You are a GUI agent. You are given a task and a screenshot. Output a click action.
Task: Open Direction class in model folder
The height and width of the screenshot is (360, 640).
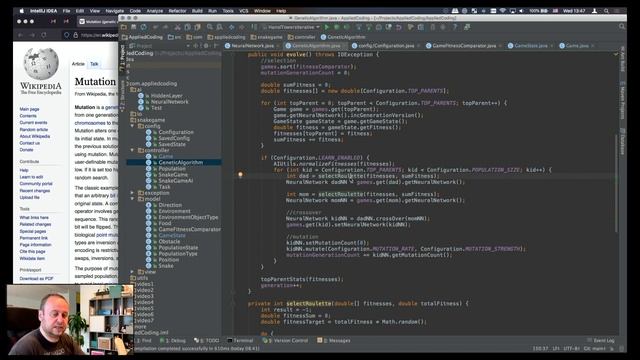[170, 205]
